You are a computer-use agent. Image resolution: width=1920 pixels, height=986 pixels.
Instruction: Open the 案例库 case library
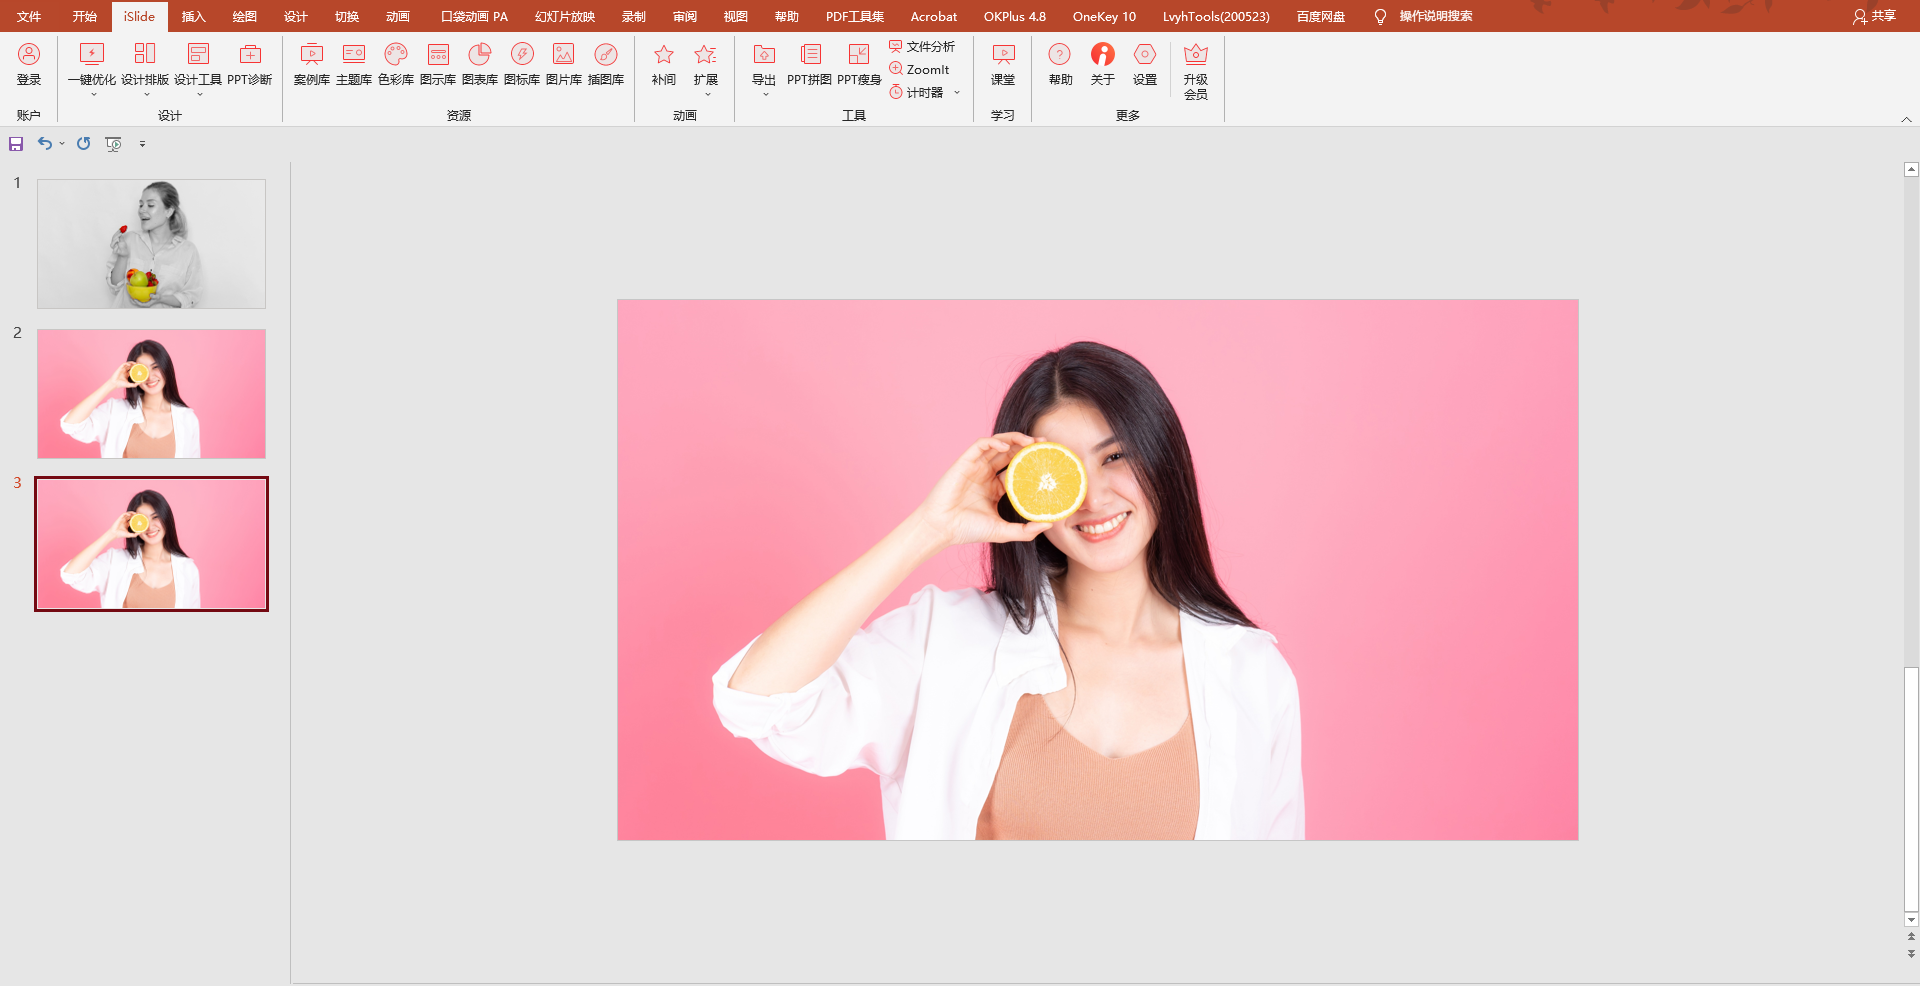tap(312, 64)
